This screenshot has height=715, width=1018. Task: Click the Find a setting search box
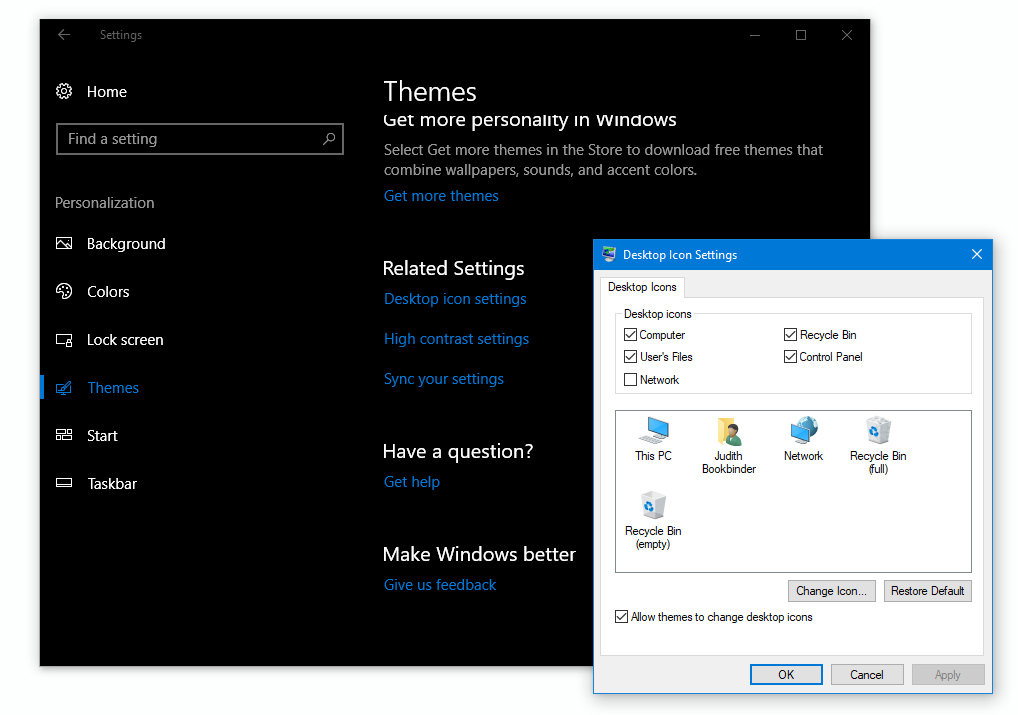click(x=199, y=139)
